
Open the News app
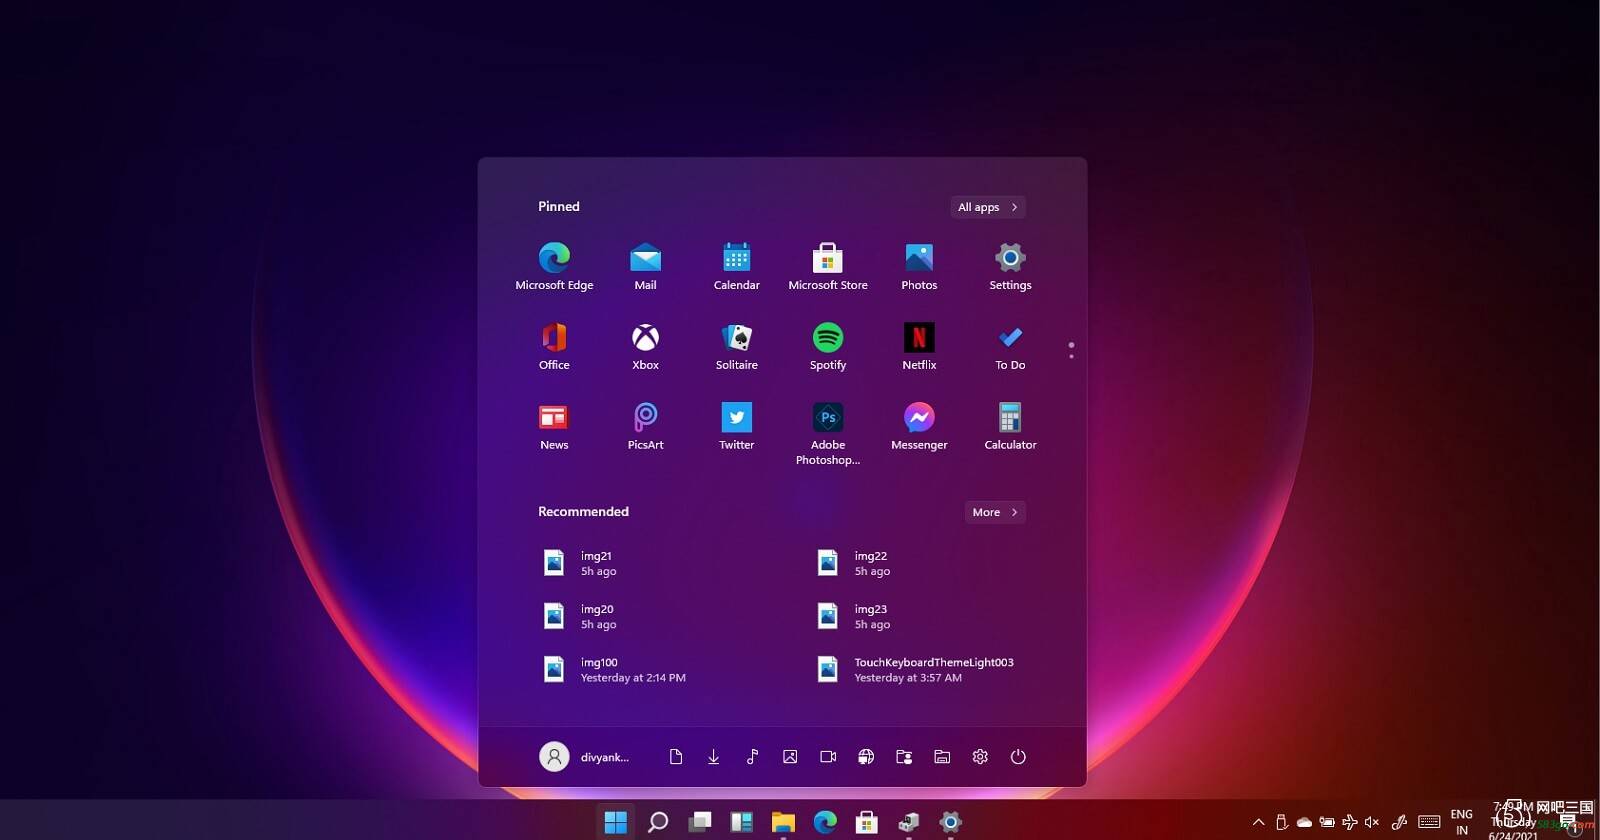tap(554, 426)
